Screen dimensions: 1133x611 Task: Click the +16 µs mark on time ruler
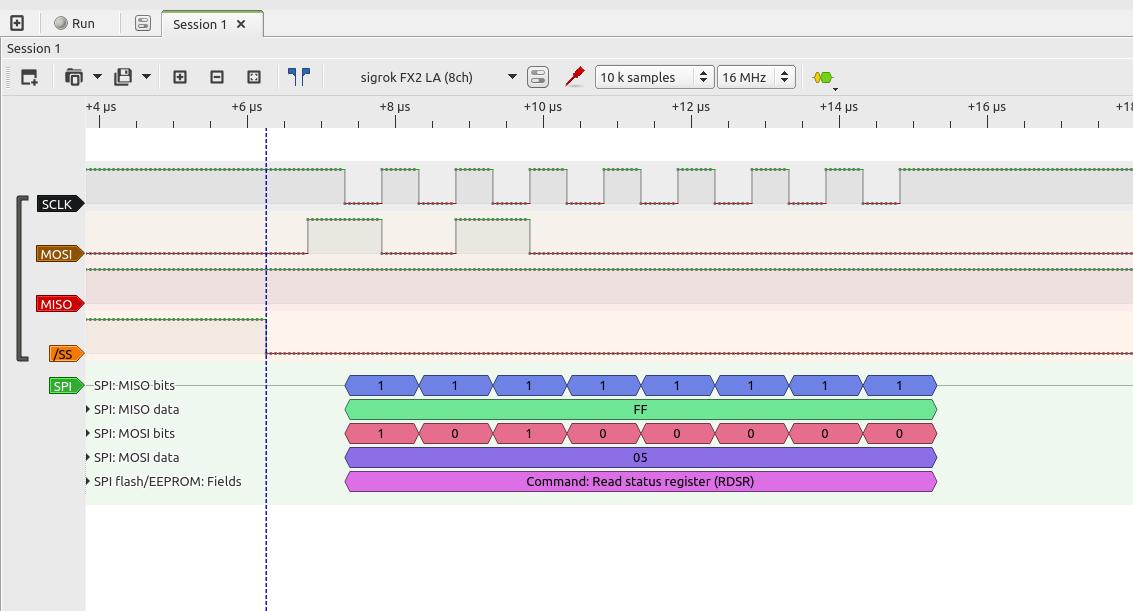click(x=987, y=107)
